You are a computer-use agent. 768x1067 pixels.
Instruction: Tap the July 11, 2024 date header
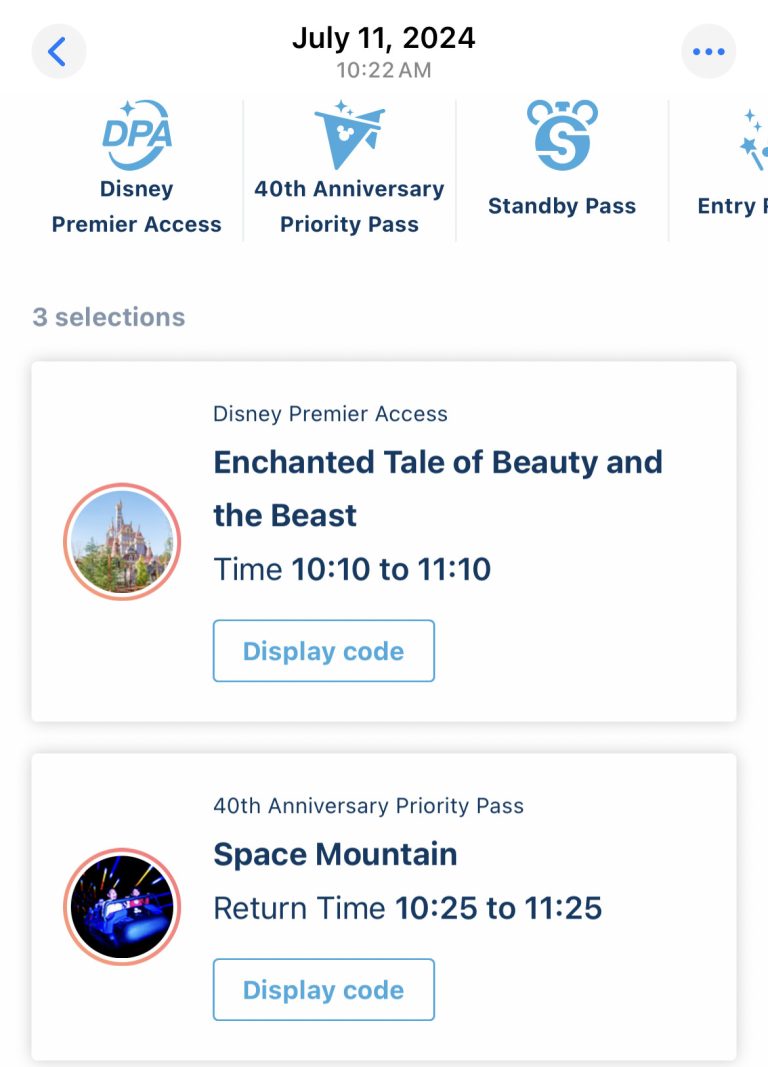(x=384, y=38)
